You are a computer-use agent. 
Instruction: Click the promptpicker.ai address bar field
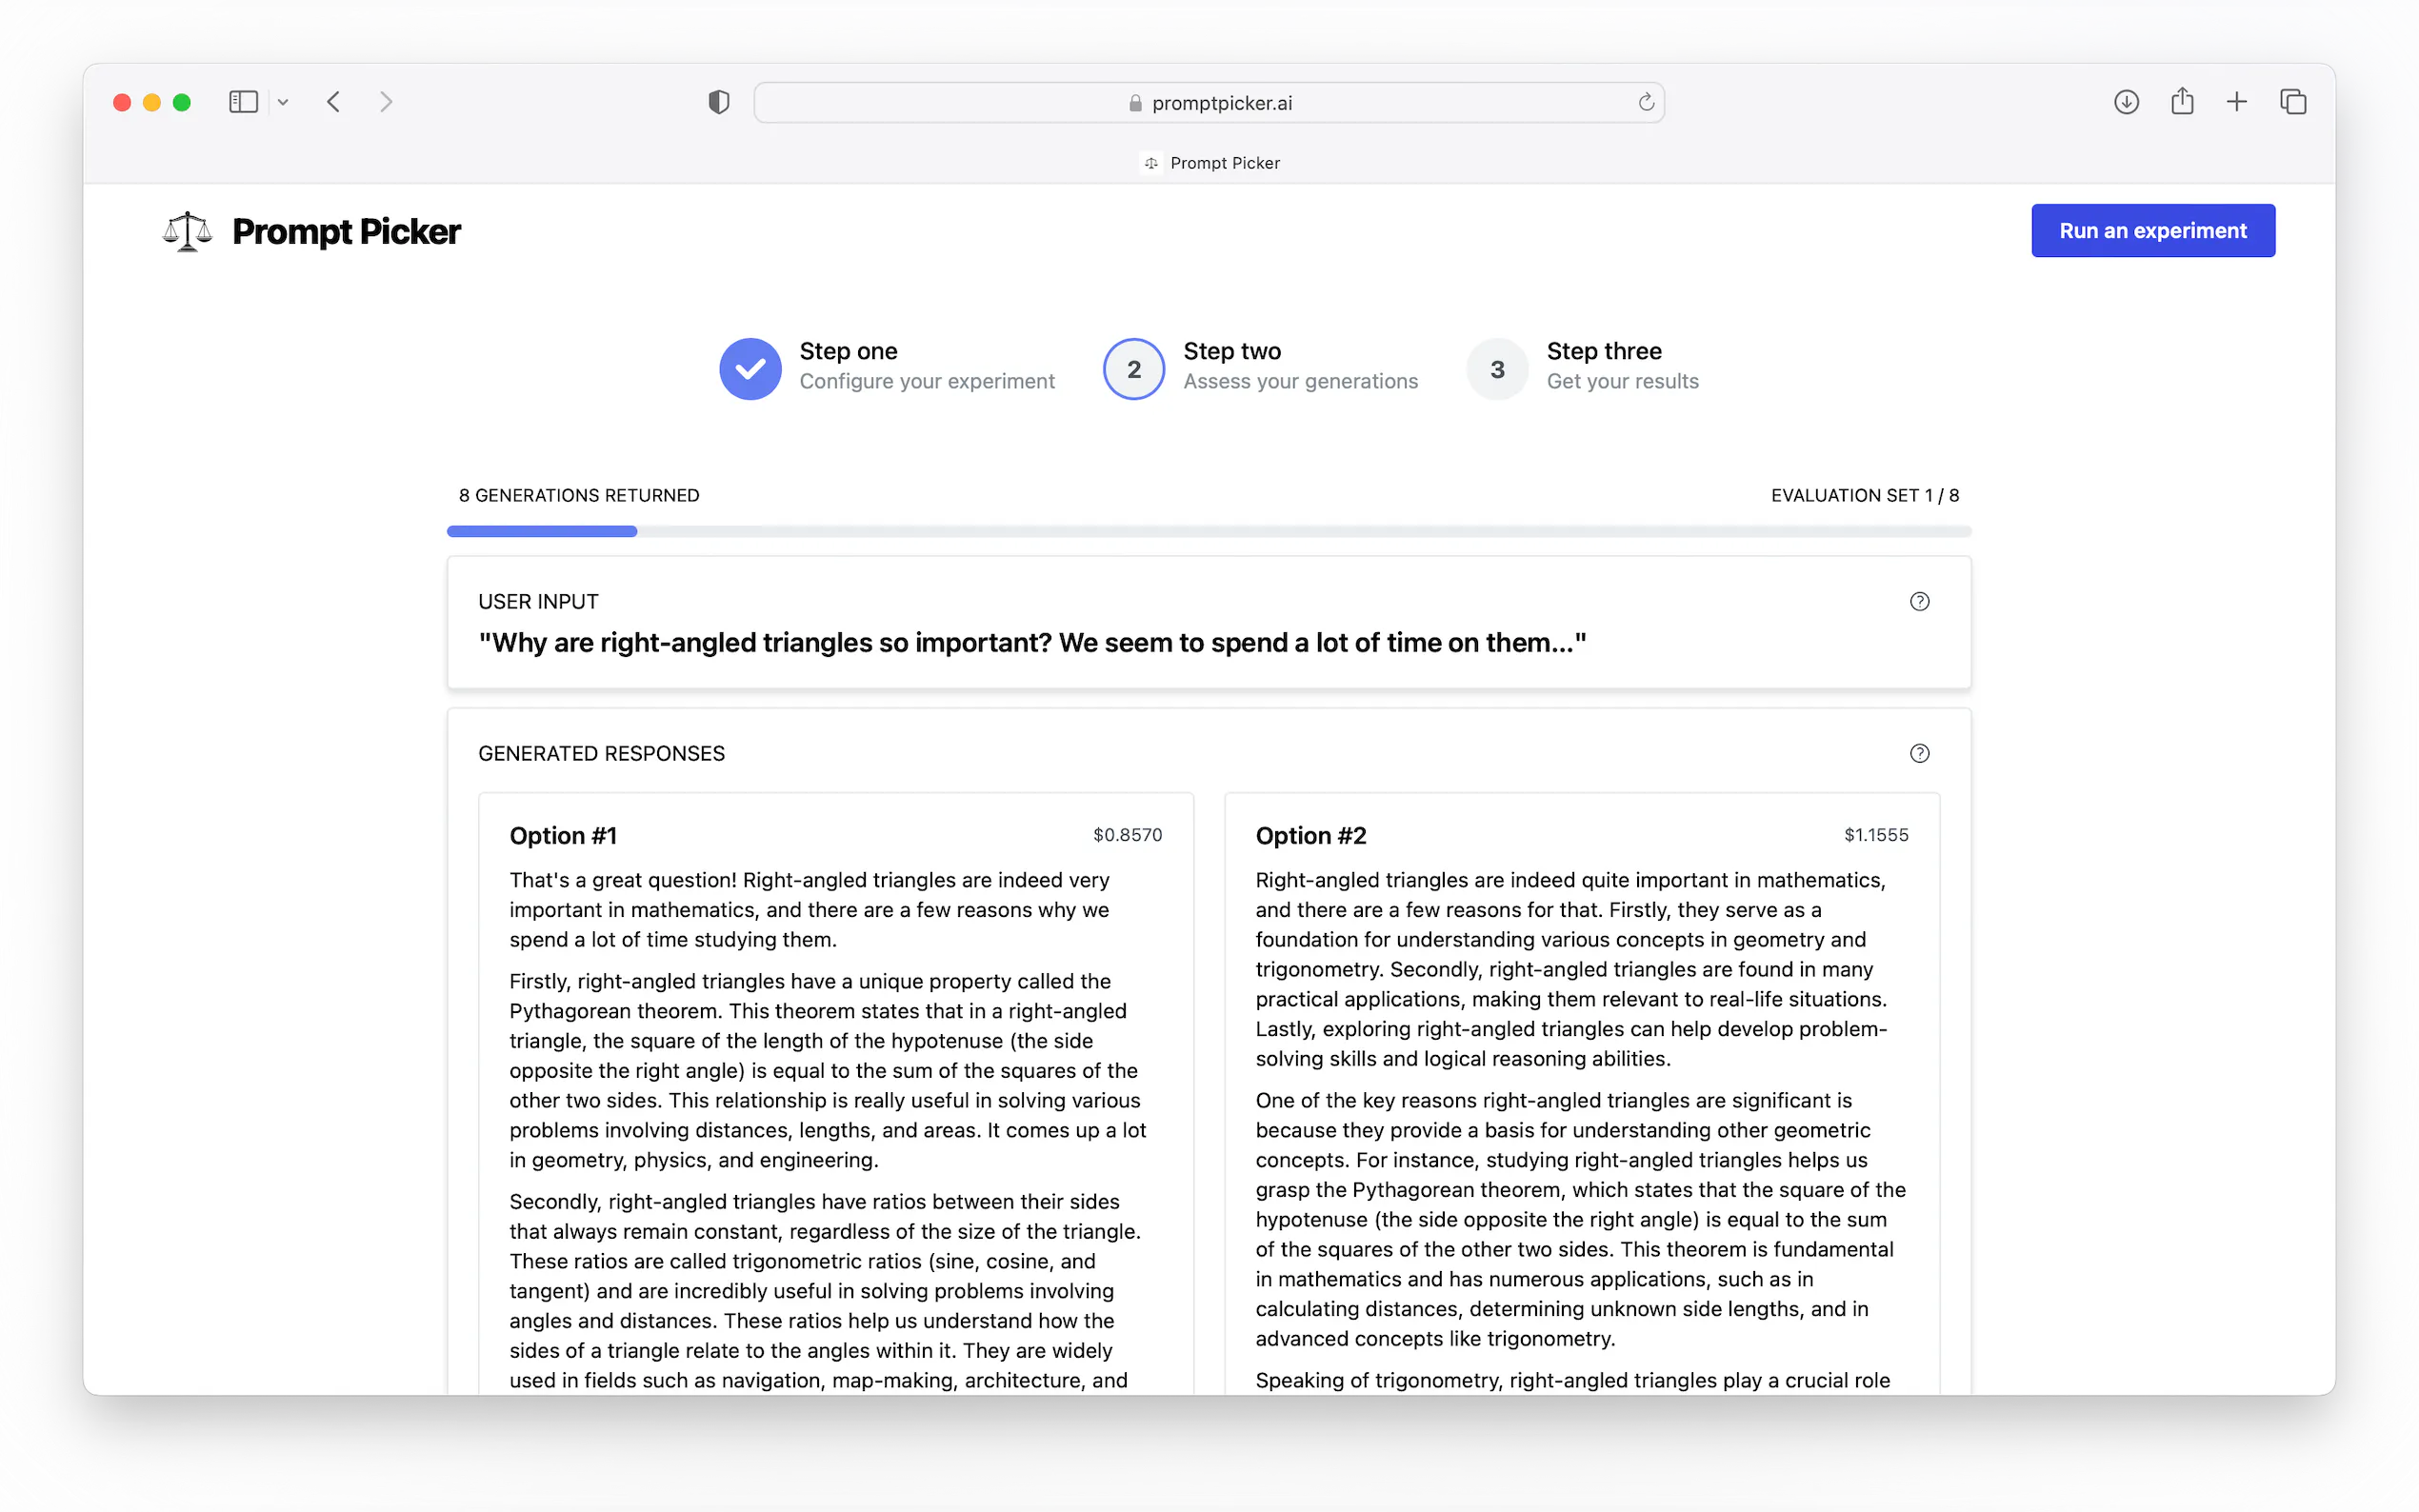point(1208,103)
